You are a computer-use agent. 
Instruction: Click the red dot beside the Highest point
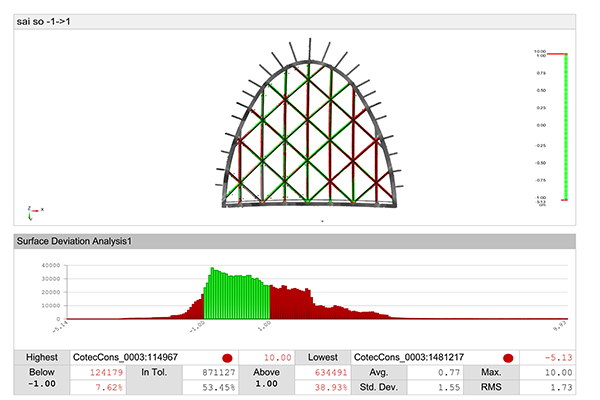tap(227, 357)
